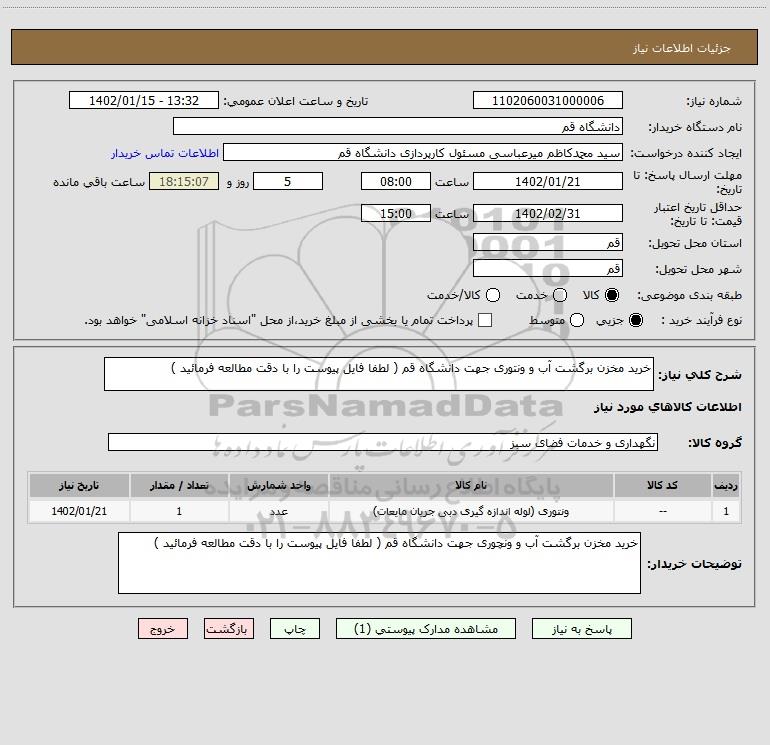Click the need date cell 1402/01/21

[x=79, y=511]
